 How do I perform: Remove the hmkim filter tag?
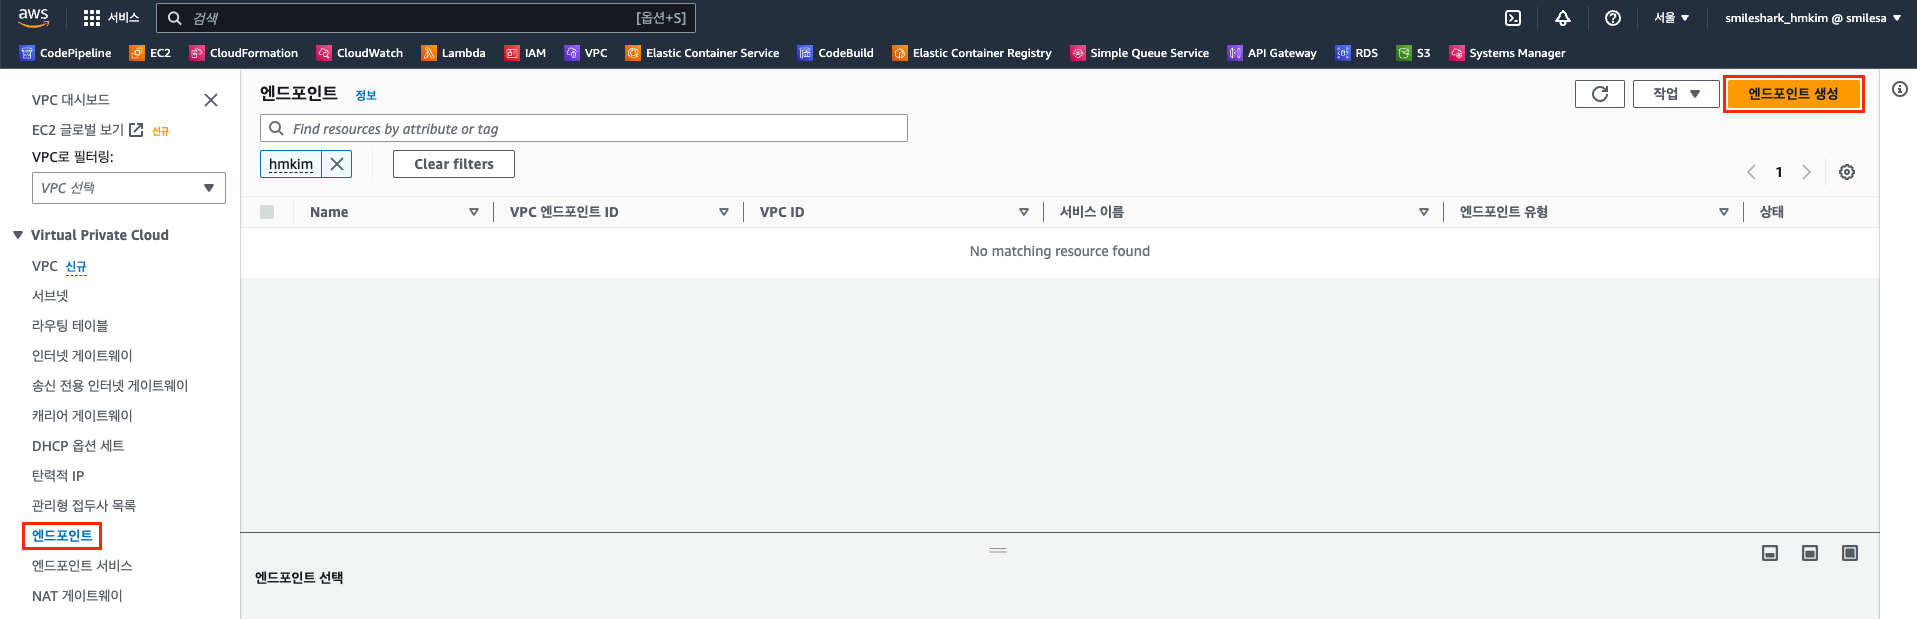coord(337,164)
